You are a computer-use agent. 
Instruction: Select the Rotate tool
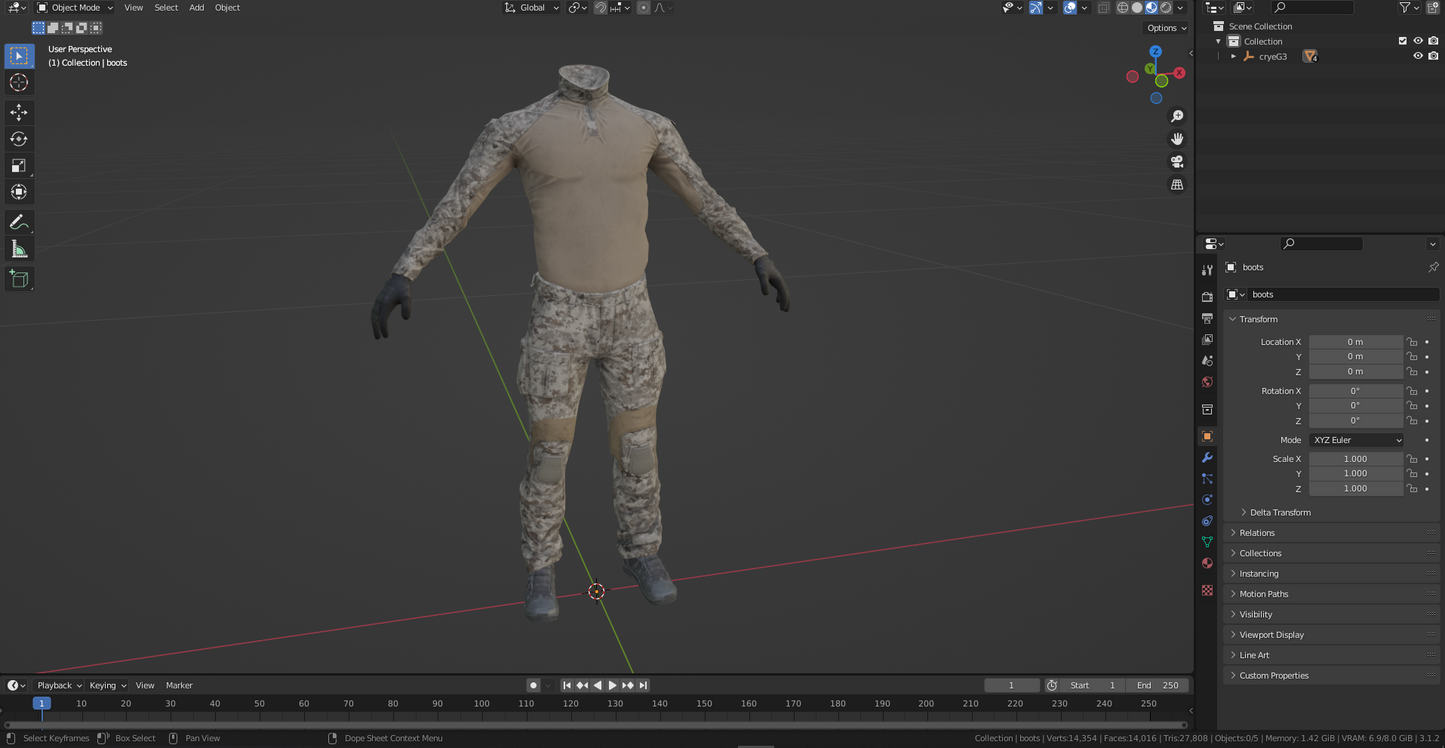click(x=19, y=139)
